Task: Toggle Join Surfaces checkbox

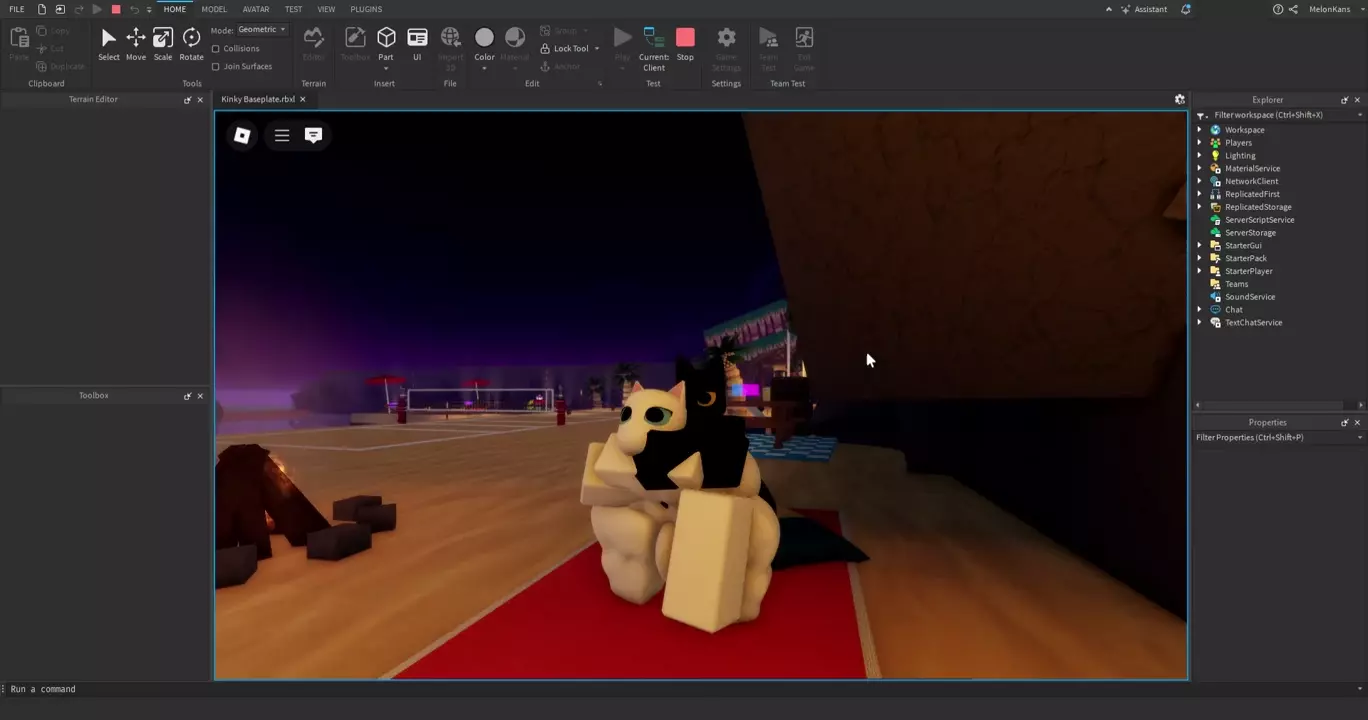Action: click(216, 67)
